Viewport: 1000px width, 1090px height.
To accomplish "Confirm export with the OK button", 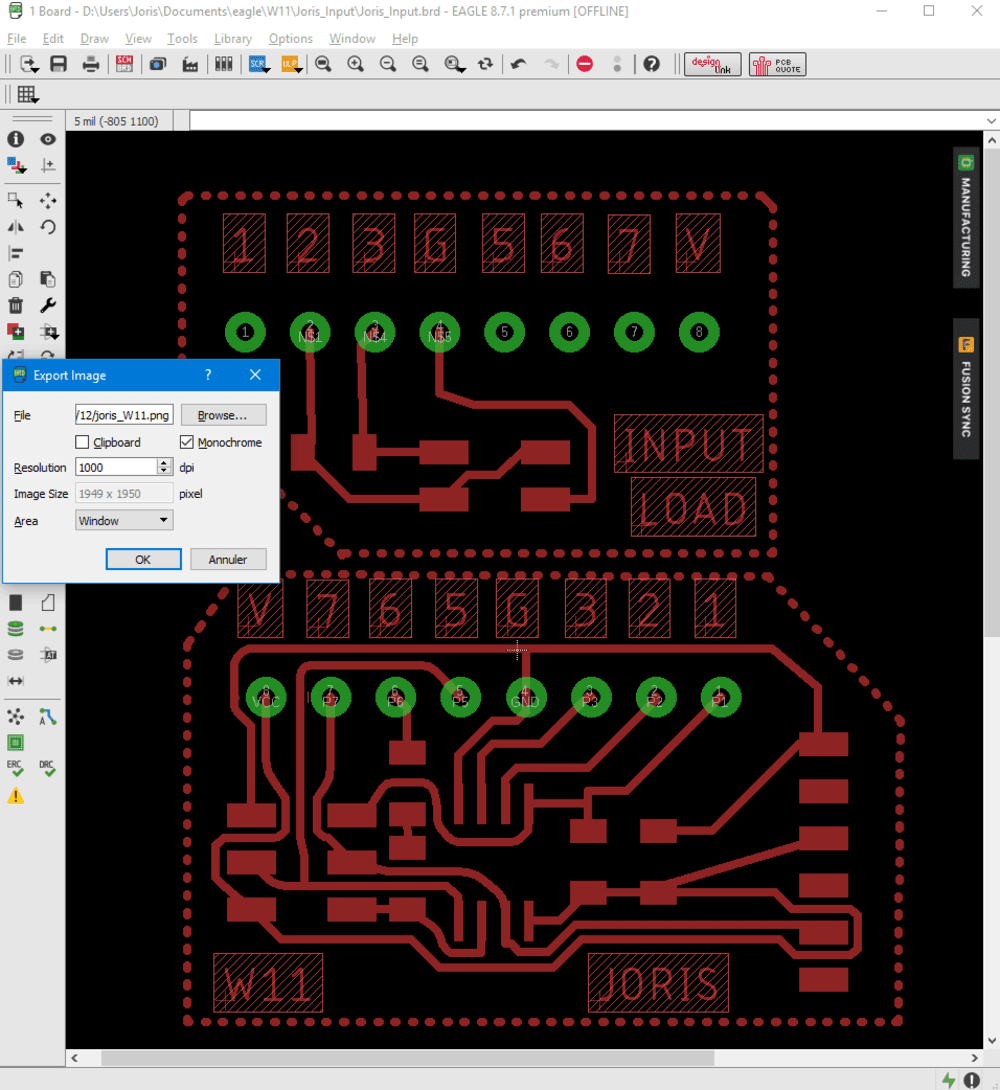I will click(x=143, y=559).
